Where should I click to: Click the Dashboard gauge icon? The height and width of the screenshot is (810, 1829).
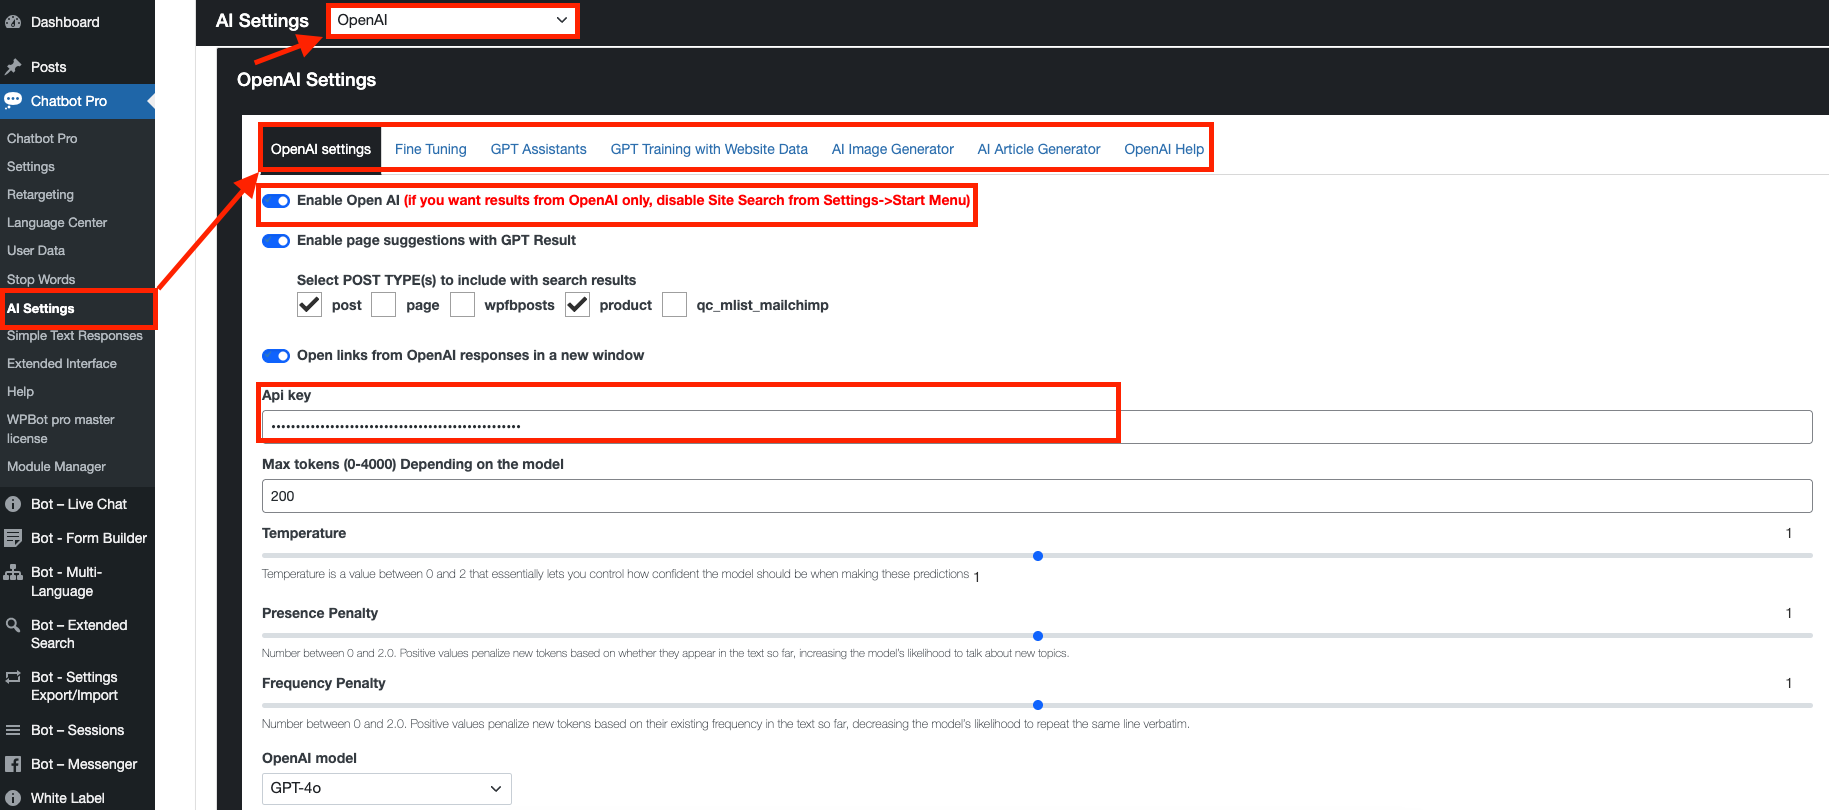[13, 22]
